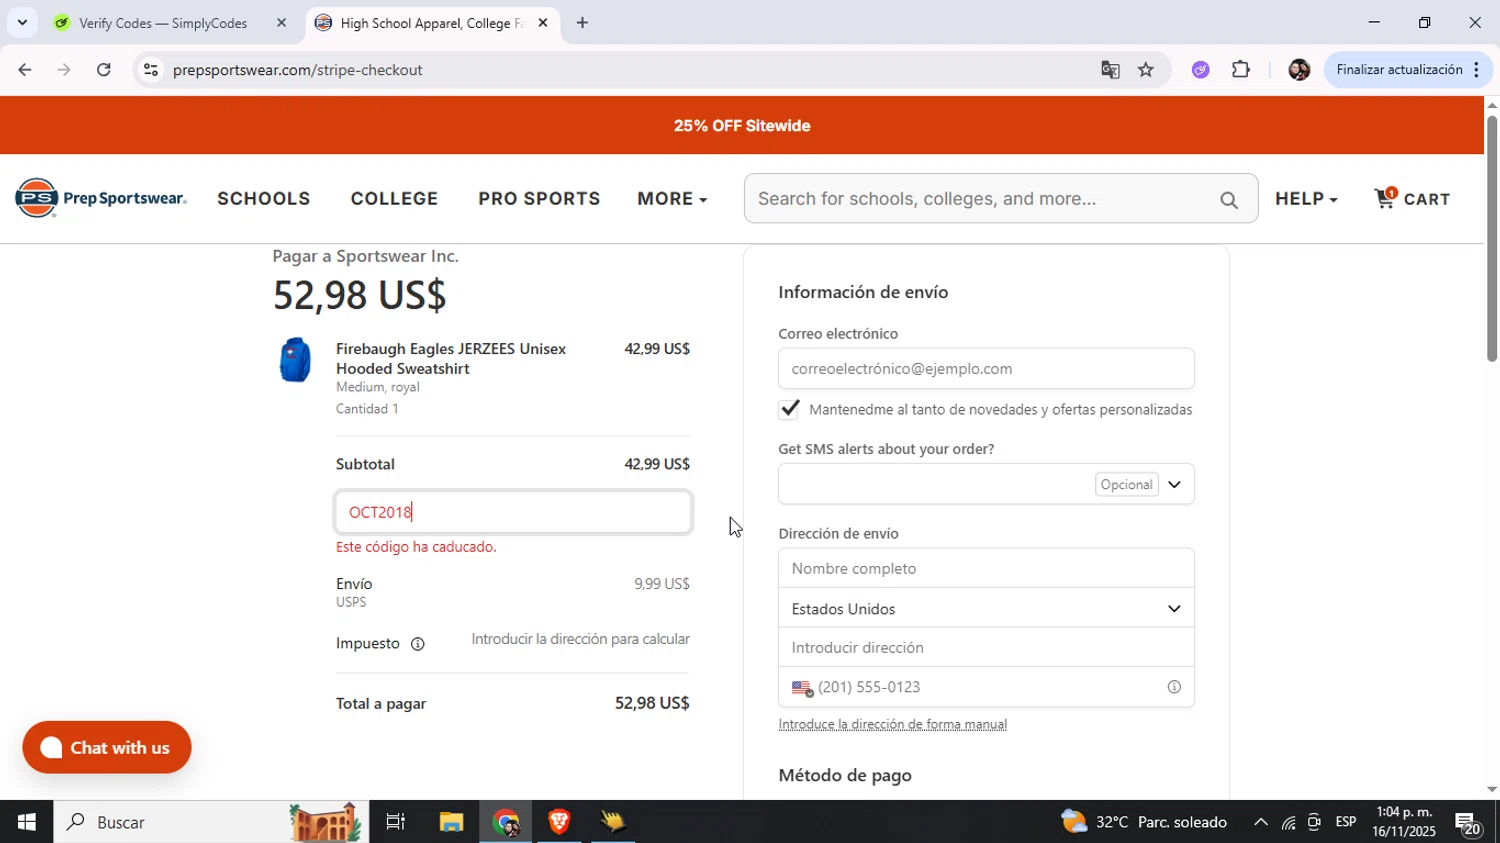Close the High School Apparel tab
1500x843 pixels.
(543, 23)
